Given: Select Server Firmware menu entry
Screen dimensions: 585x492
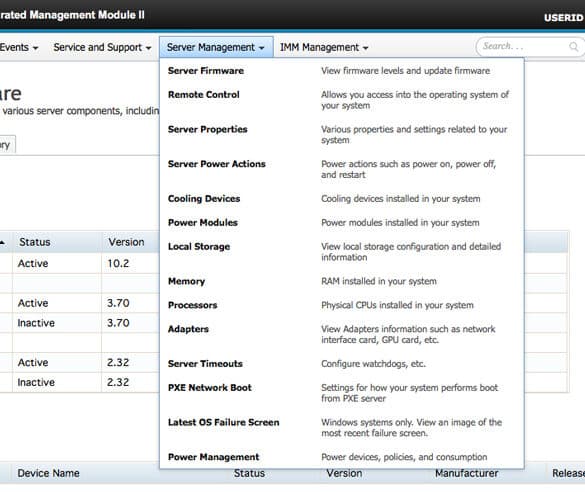Looking at the screenshot, I should (206, 70).
